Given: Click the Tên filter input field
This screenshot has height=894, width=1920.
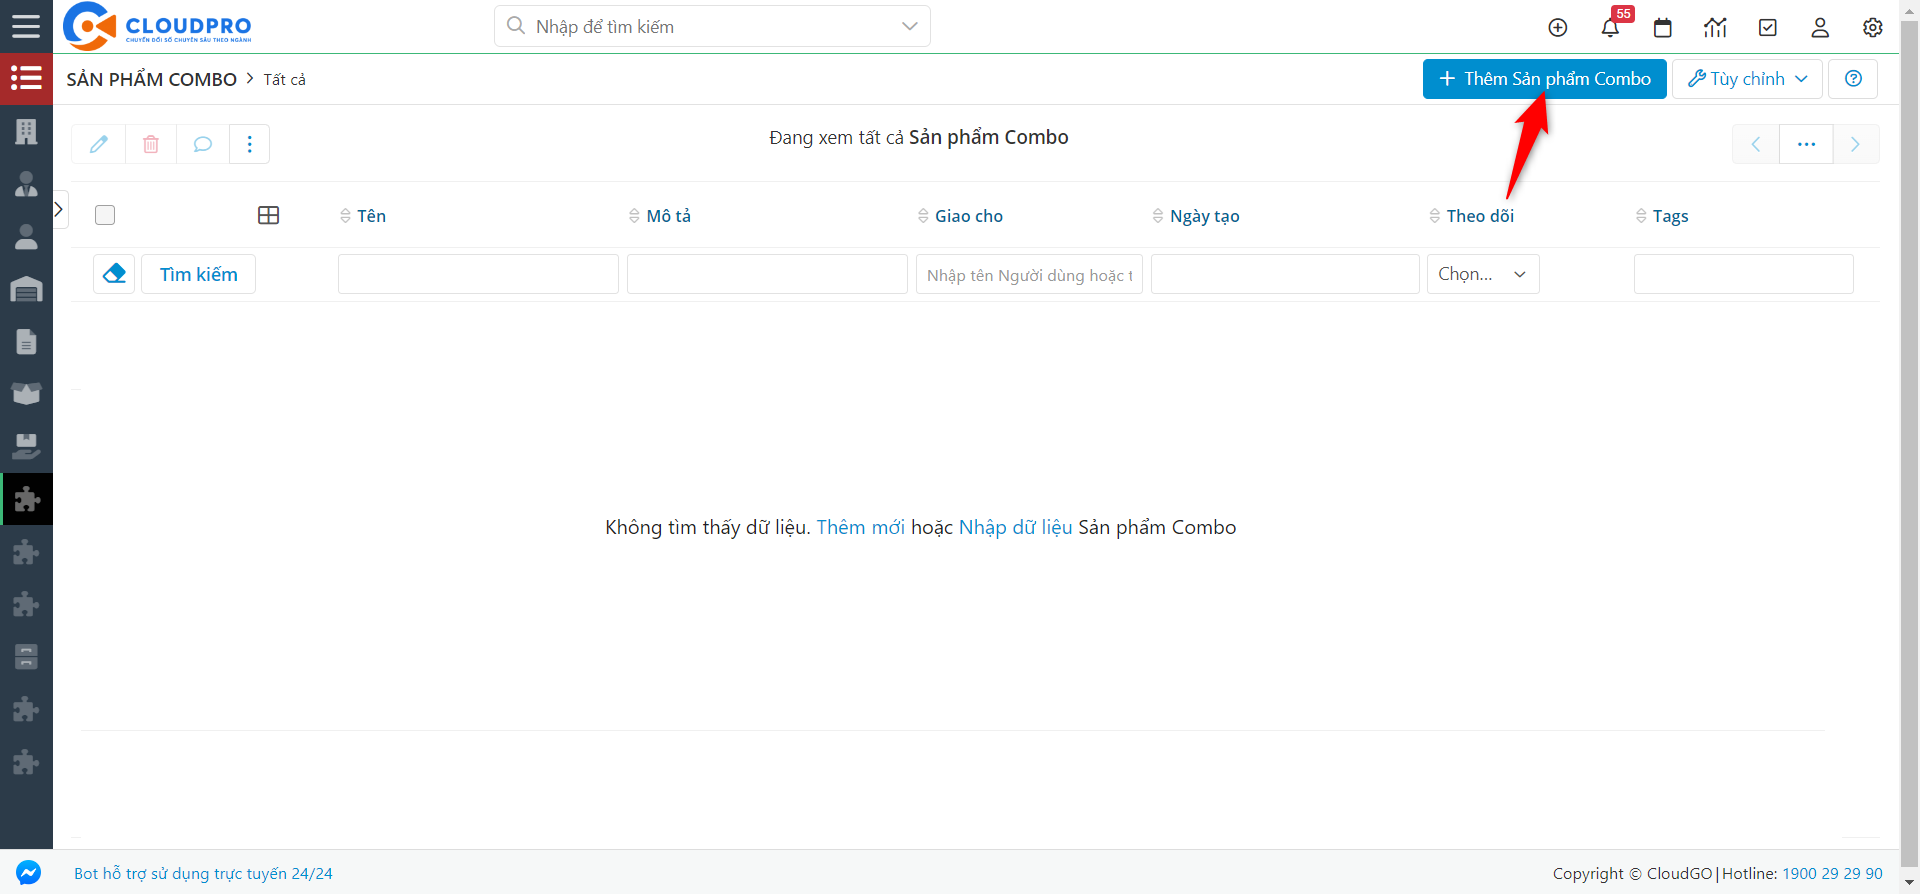Looking at the screenshot, I should tap(478, 274).
